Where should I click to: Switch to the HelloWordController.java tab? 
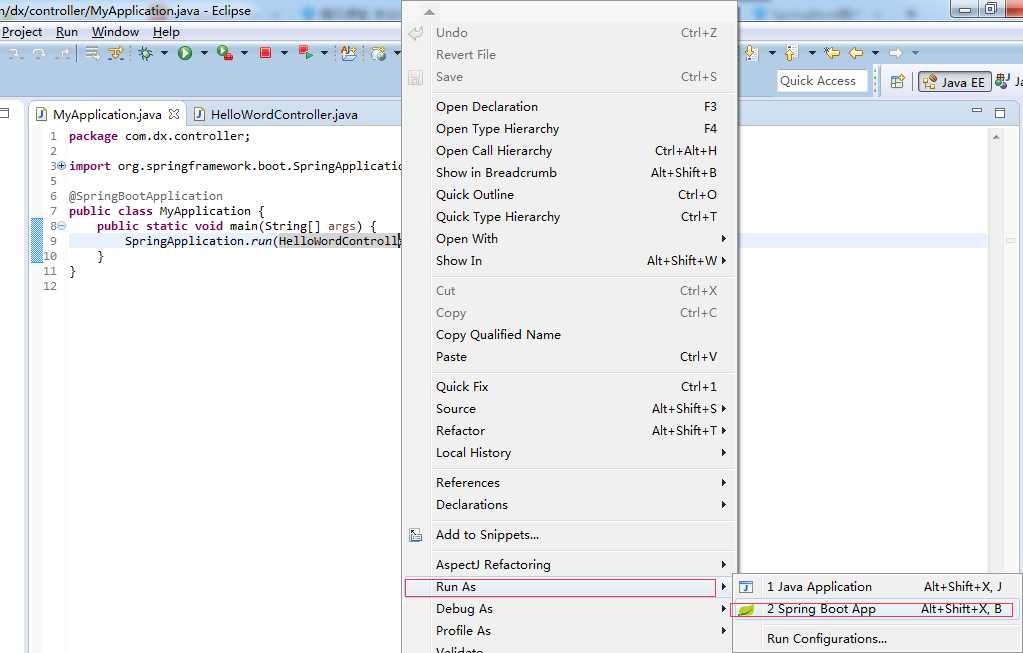tap(277, 114)
